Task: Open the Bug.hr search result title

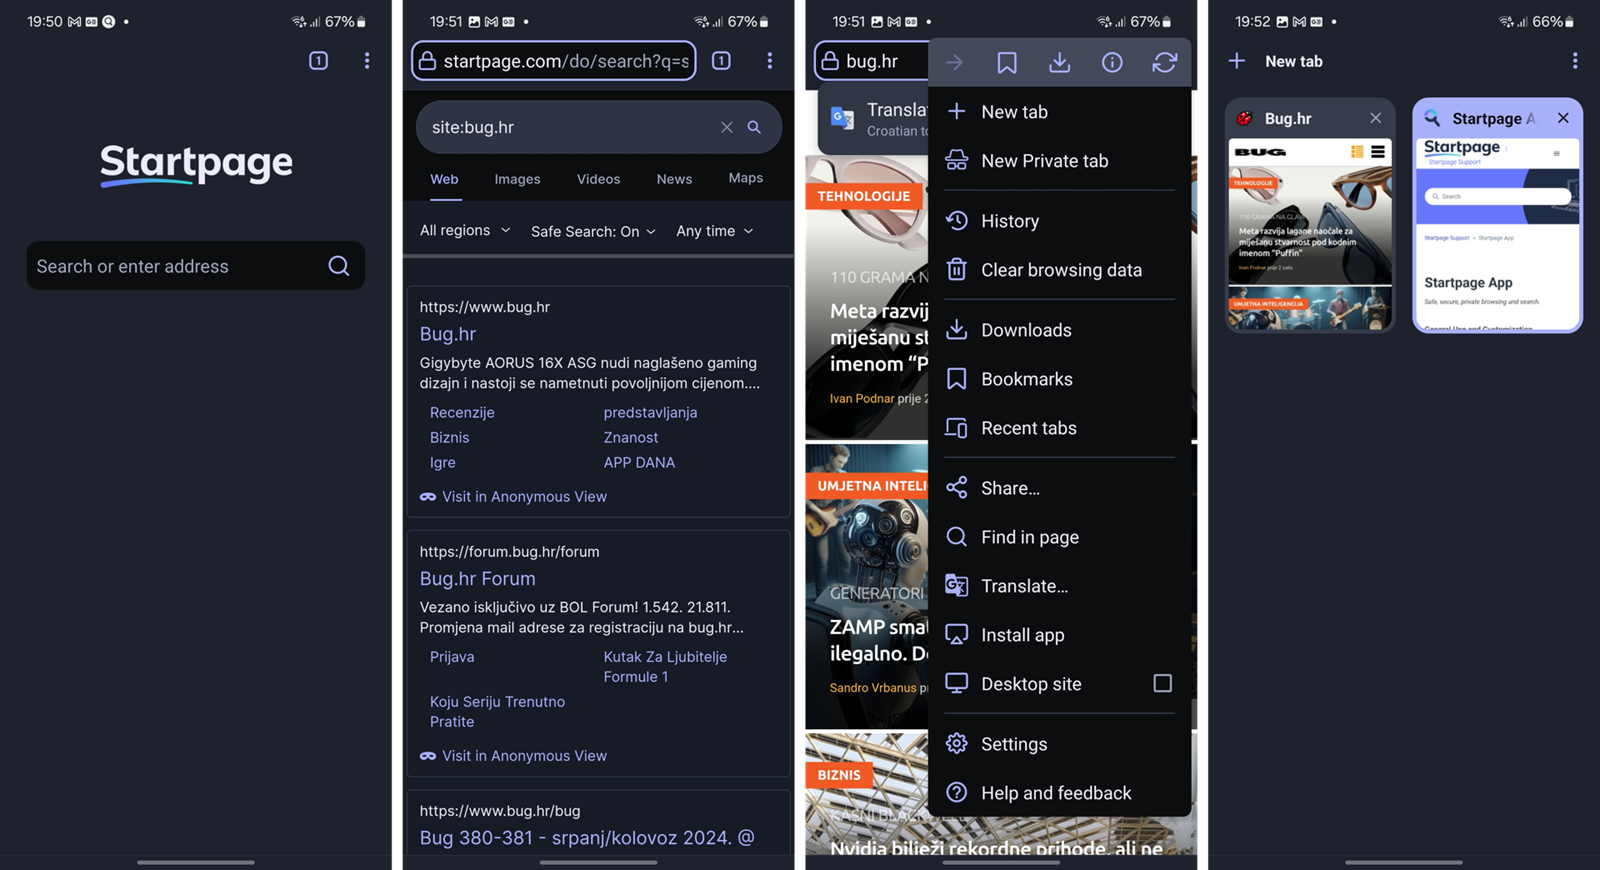Action: [x=448, y=334]
